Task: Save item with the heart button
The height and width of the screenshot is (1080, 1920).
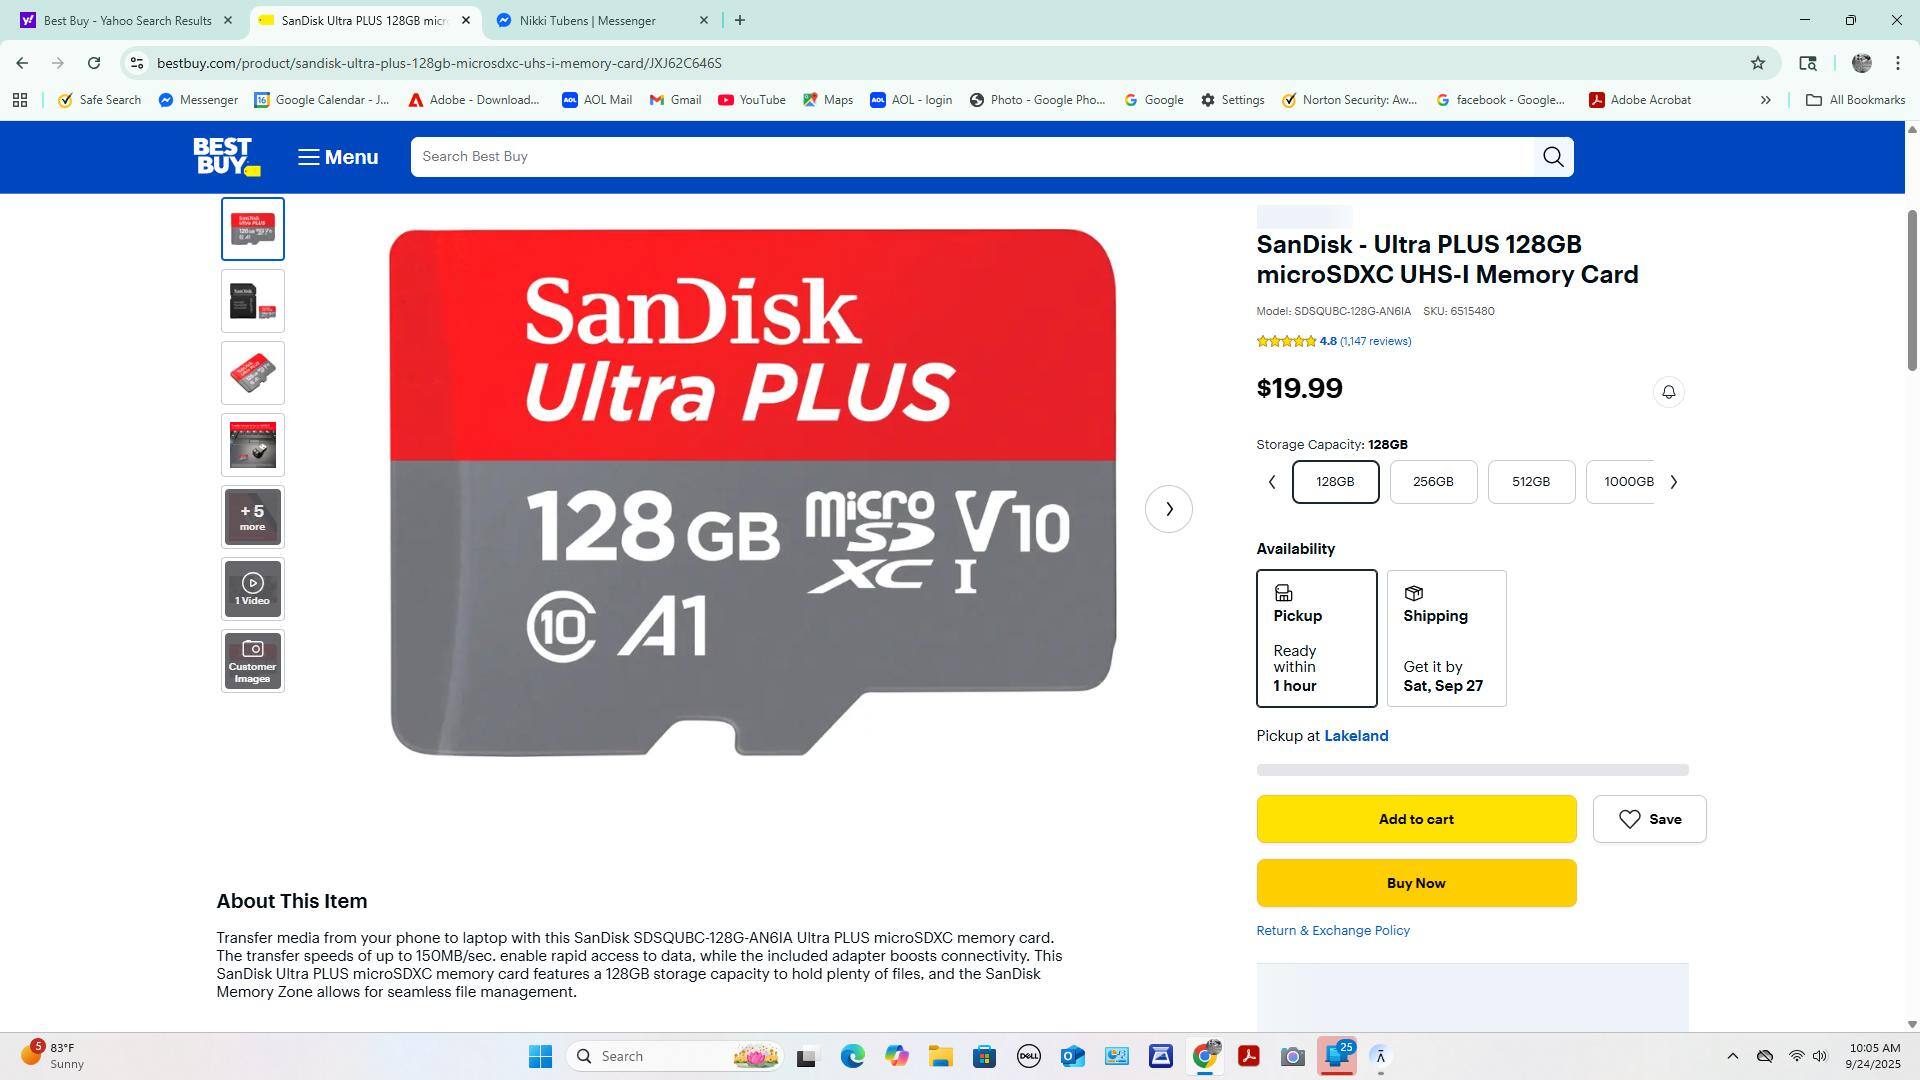Action: coord(1649,819)
